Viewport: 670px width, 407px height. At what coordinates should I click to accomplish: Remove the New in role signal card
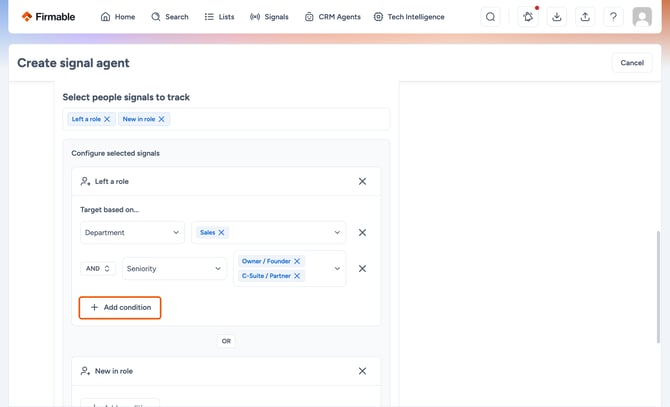pos(362,371)
